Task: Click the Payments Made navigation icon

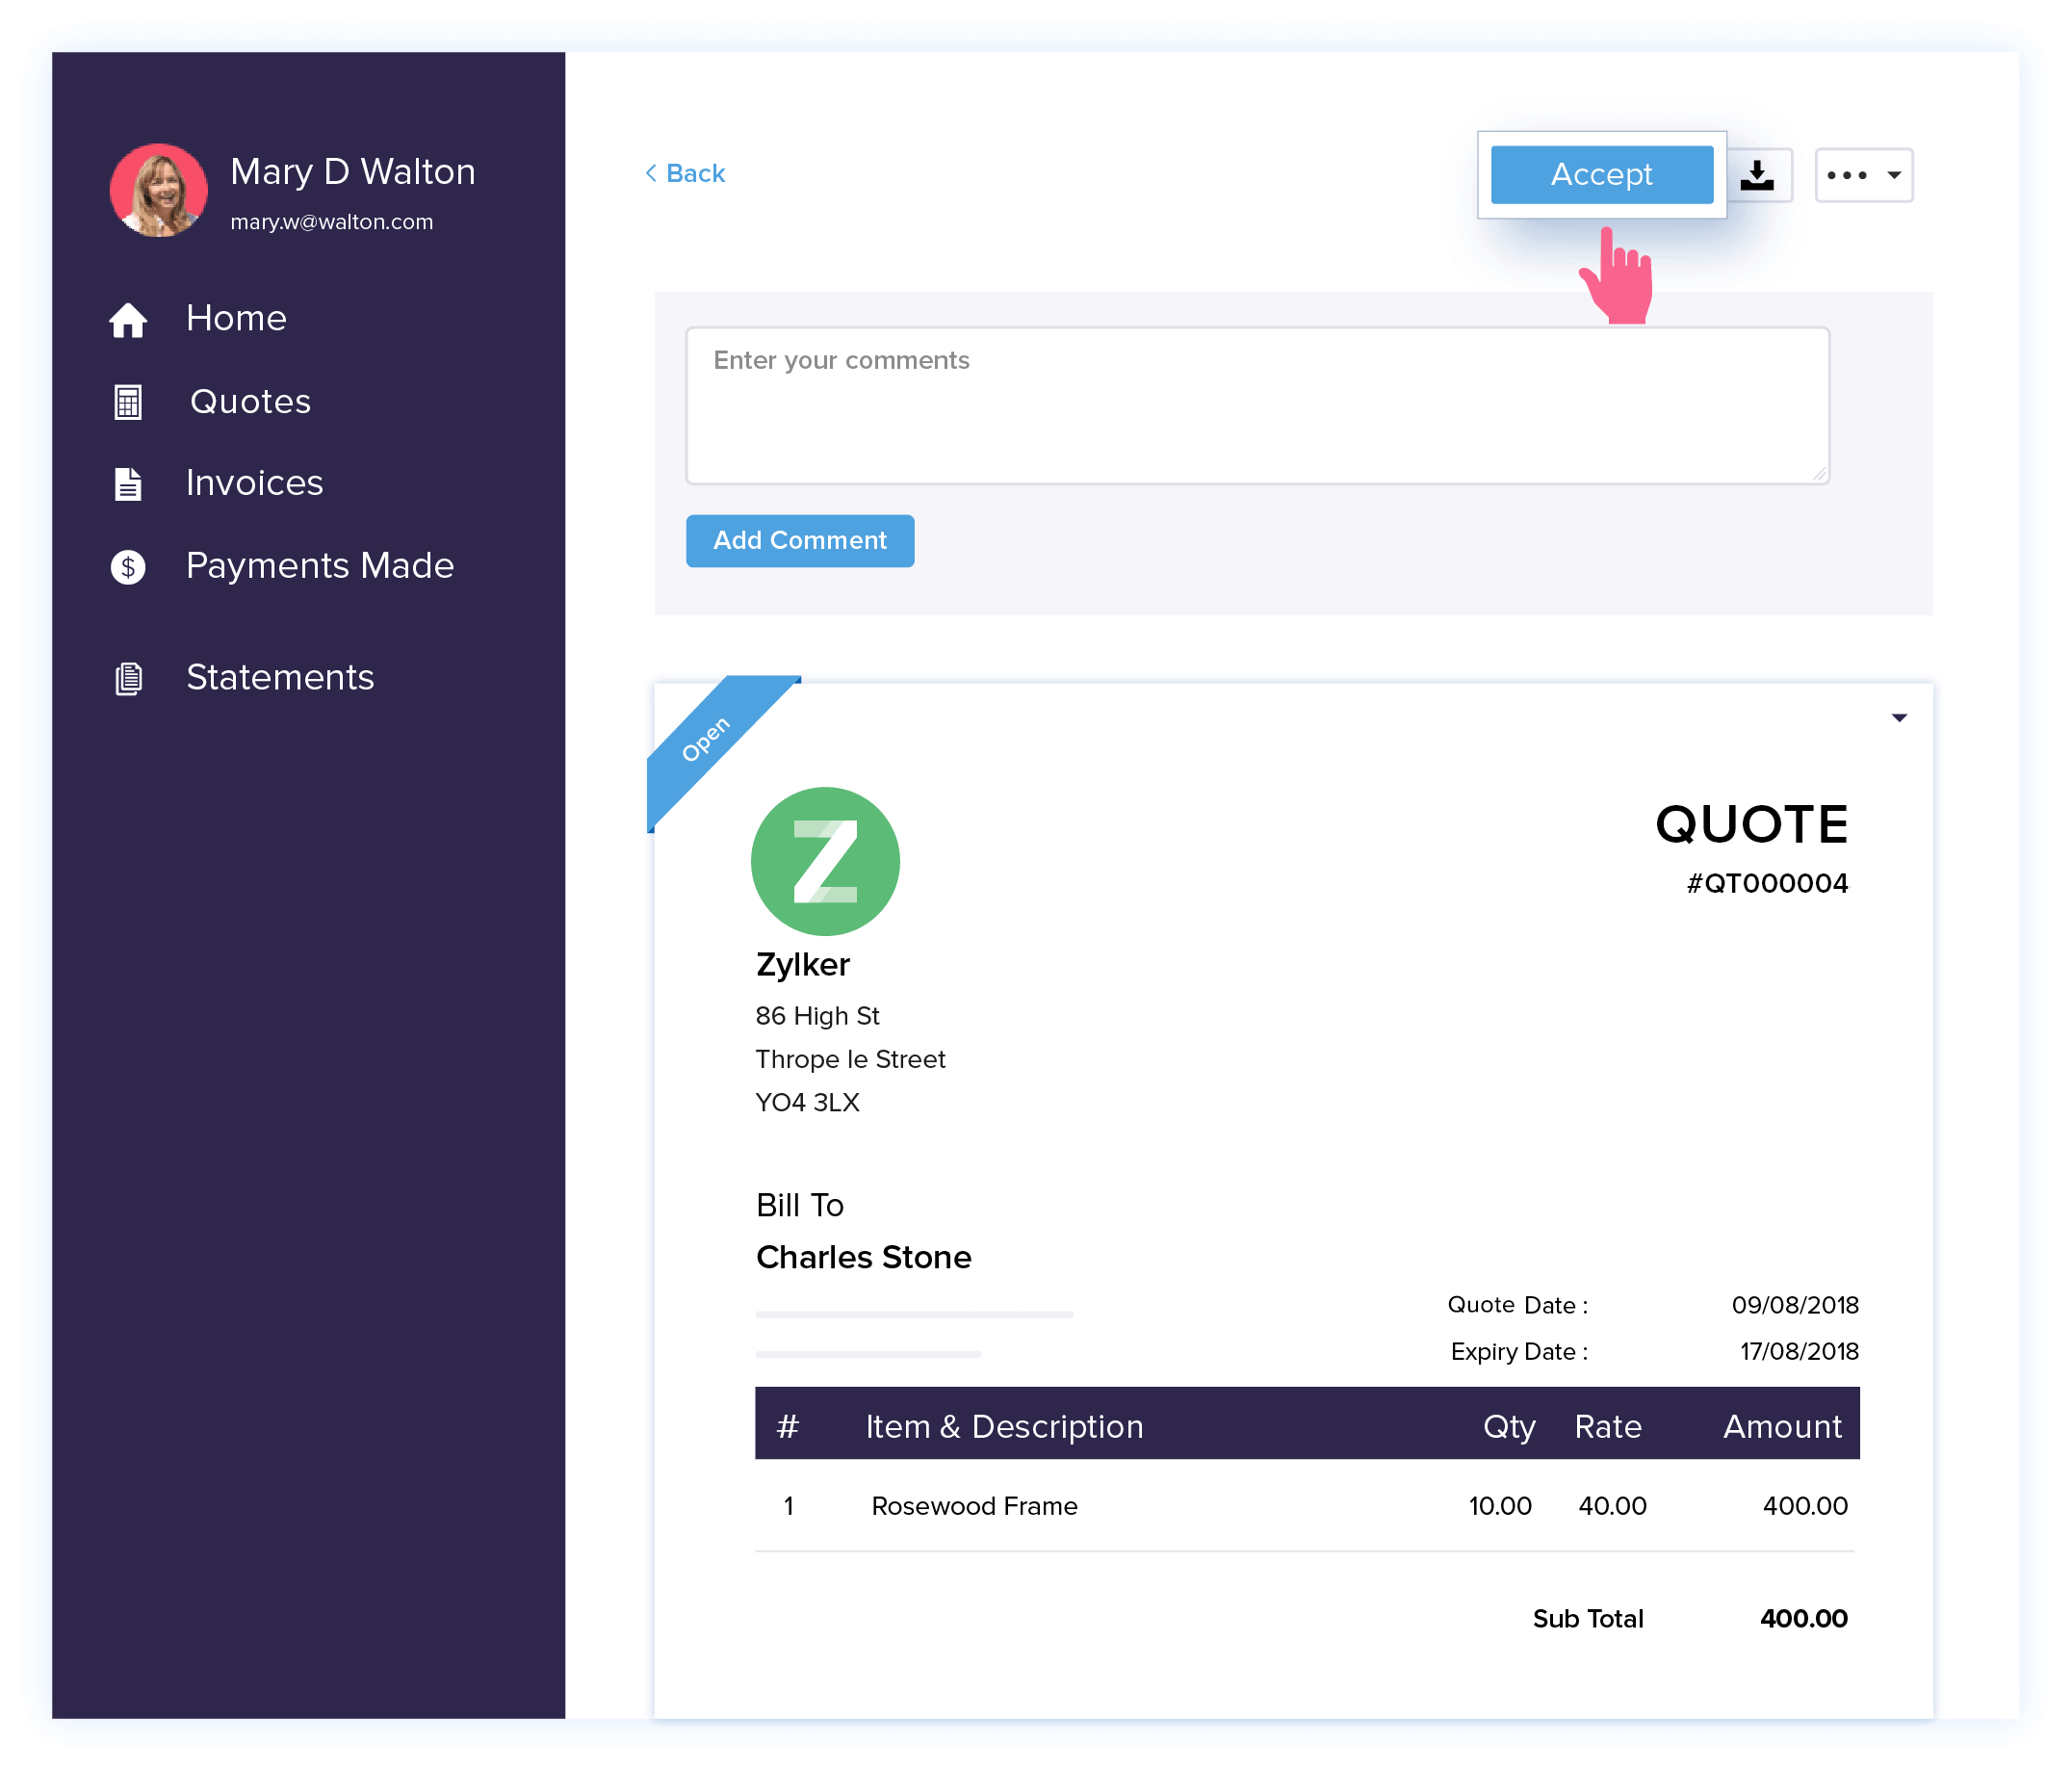Action: coord(134,565)
